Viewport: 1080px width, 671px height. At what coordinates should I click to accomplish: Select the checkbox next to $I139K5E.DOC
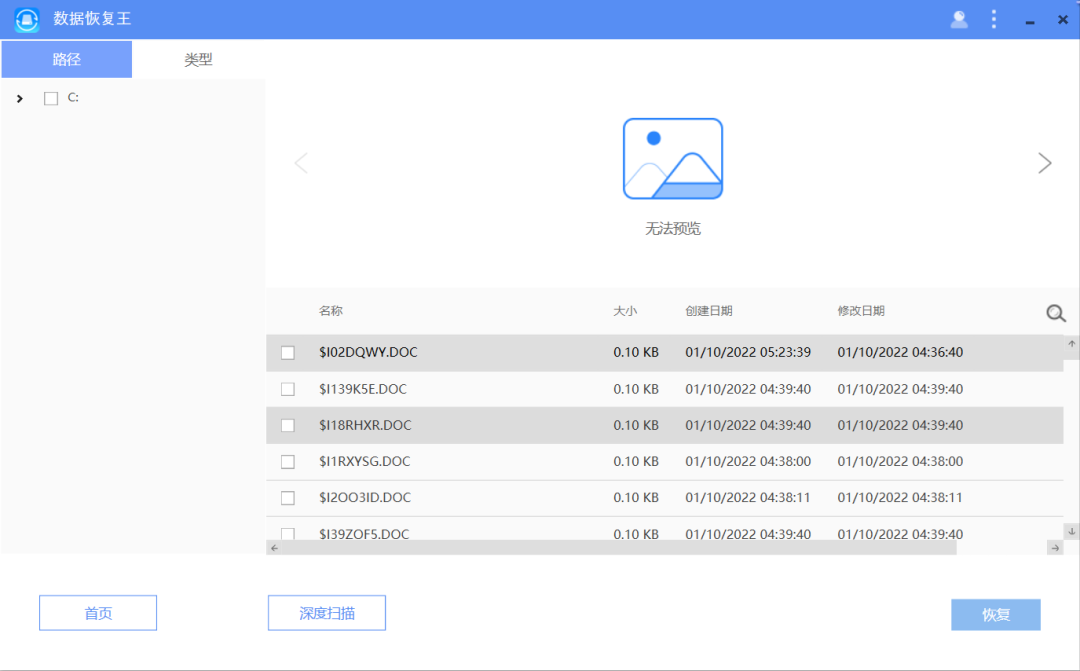288,389
